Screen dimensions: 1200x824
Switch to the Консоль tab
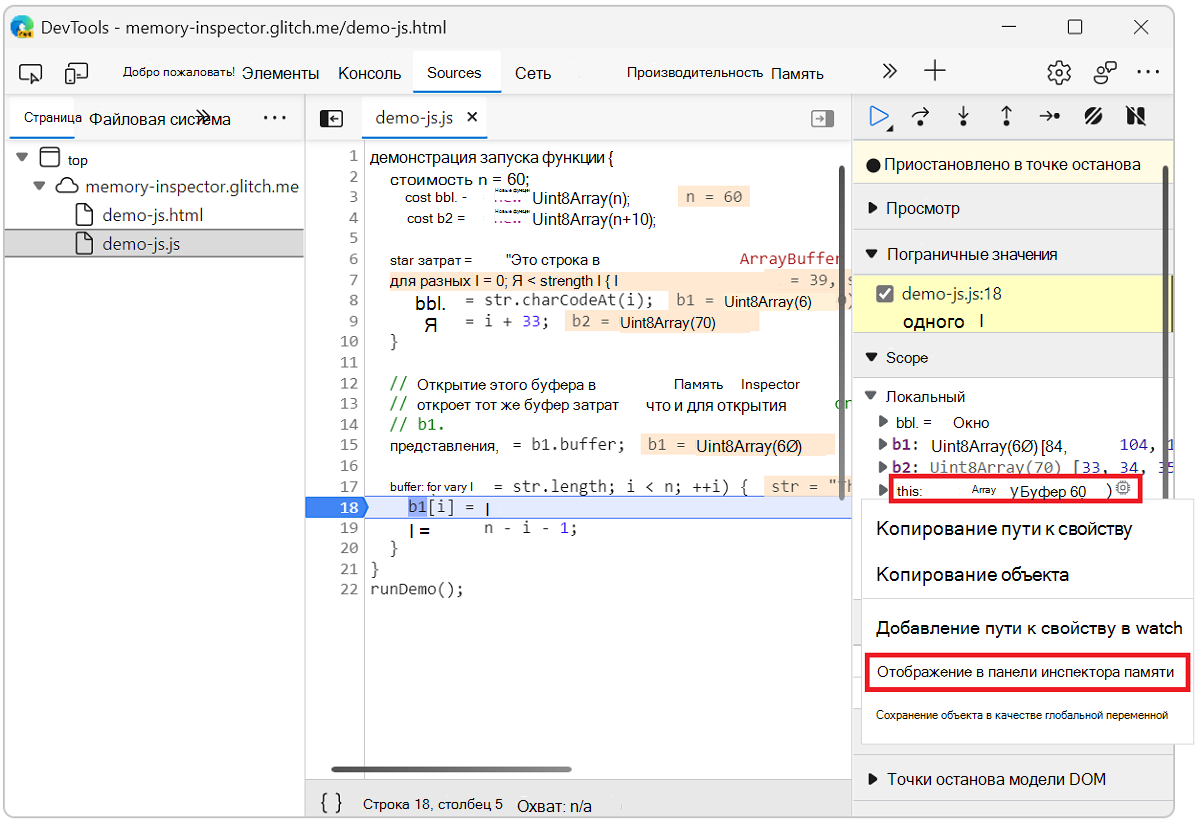tap(369, 73)
